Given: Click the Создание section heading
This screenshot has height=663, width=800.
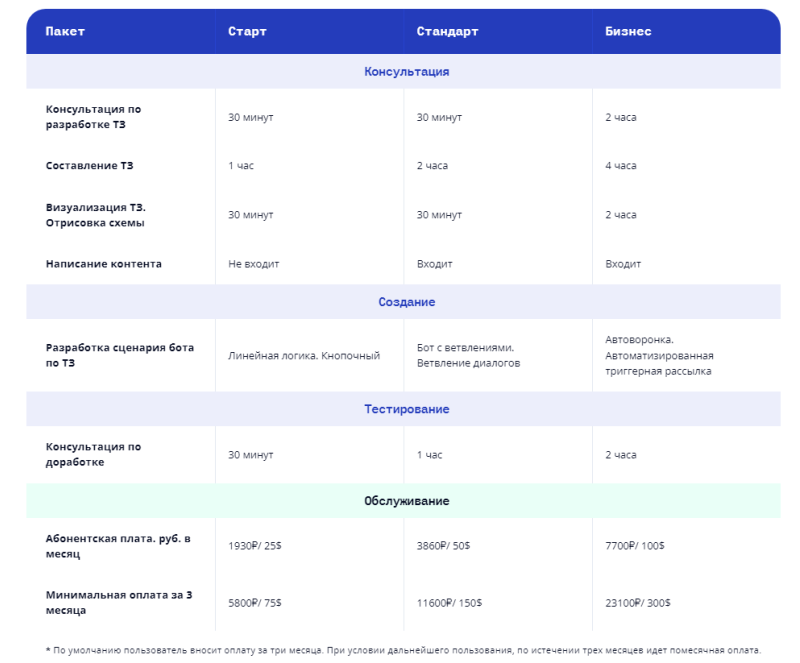Looking at the screenshot, I should (407, 302).
